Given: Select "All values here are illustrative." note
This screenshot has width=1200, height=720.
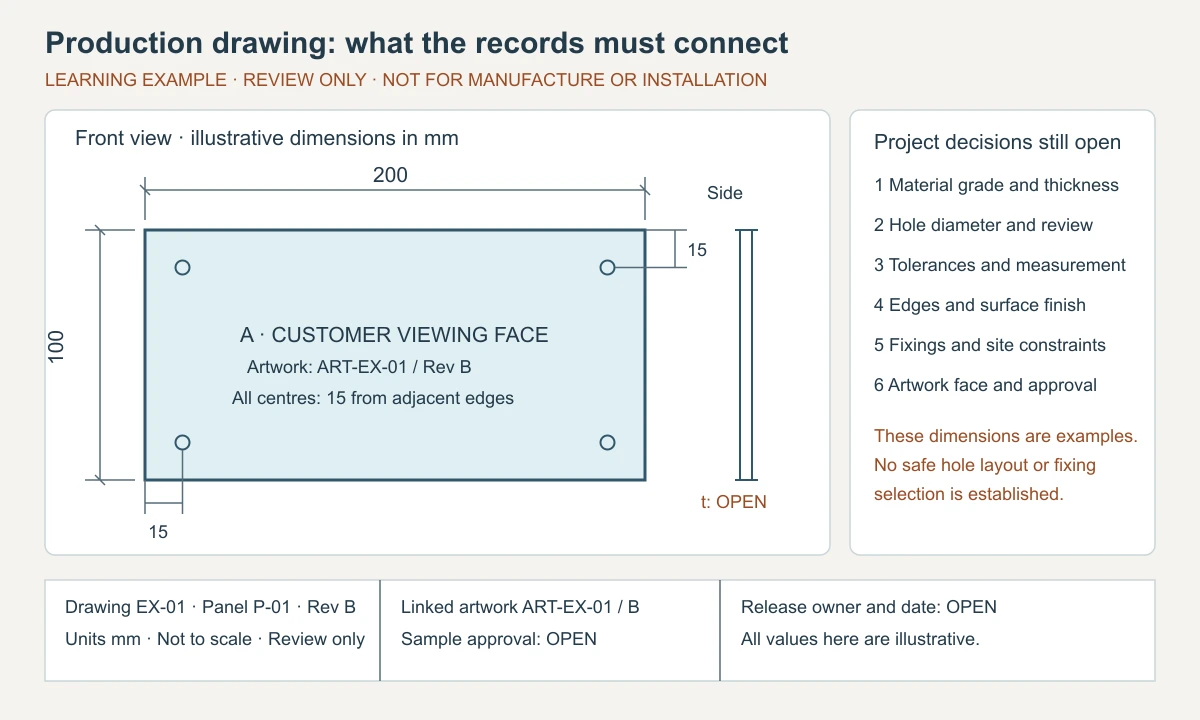Looking at the screenshot, I should coord(860,639).
